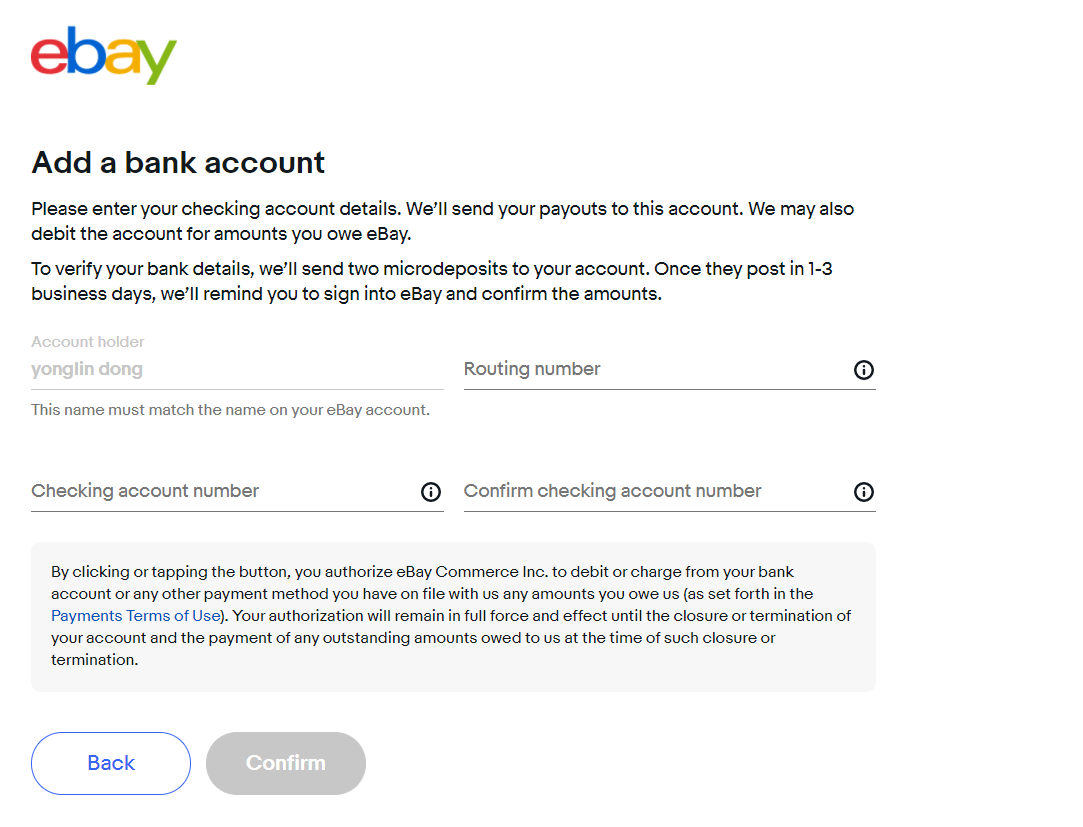Focus the Routing number field
Screen dimensions: 1083x827
[650, 370]
